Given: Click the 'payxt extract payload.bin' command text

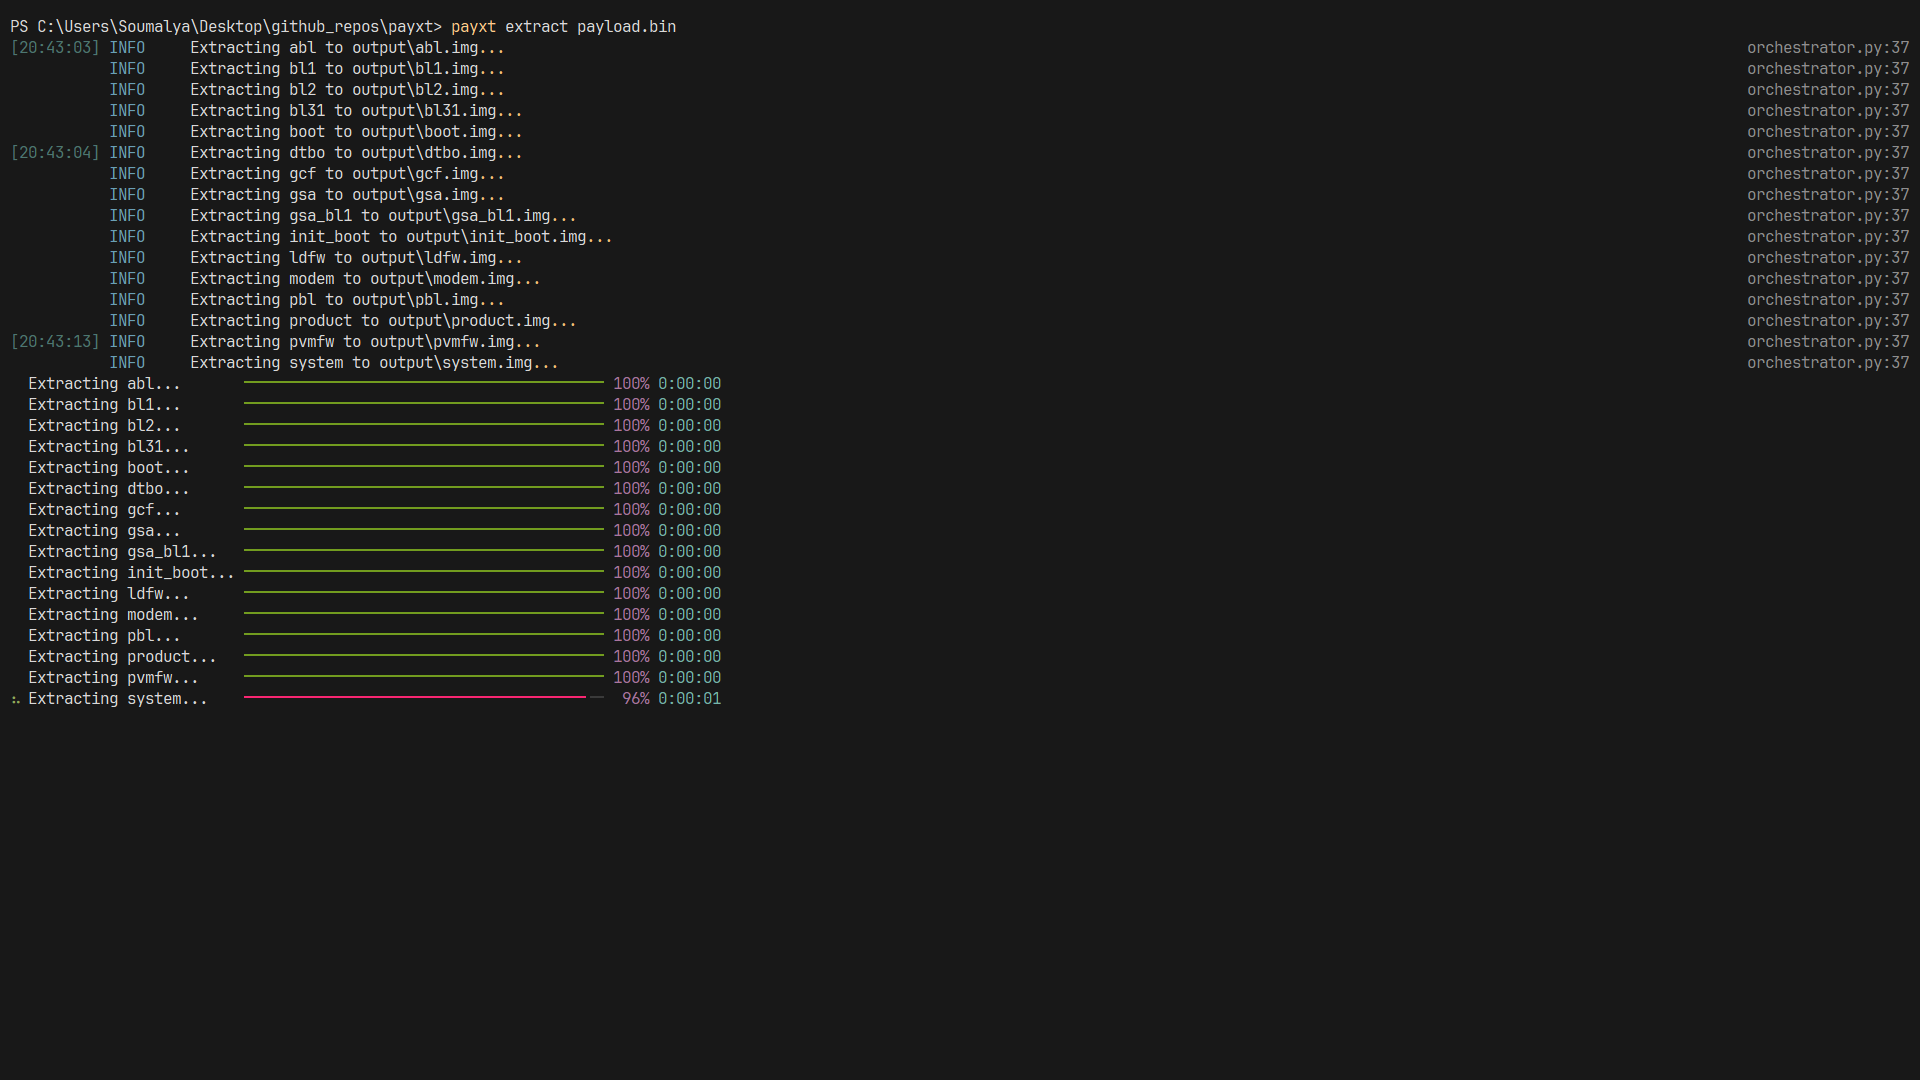Looking at the screenshot, I should [x=563, y=27].
